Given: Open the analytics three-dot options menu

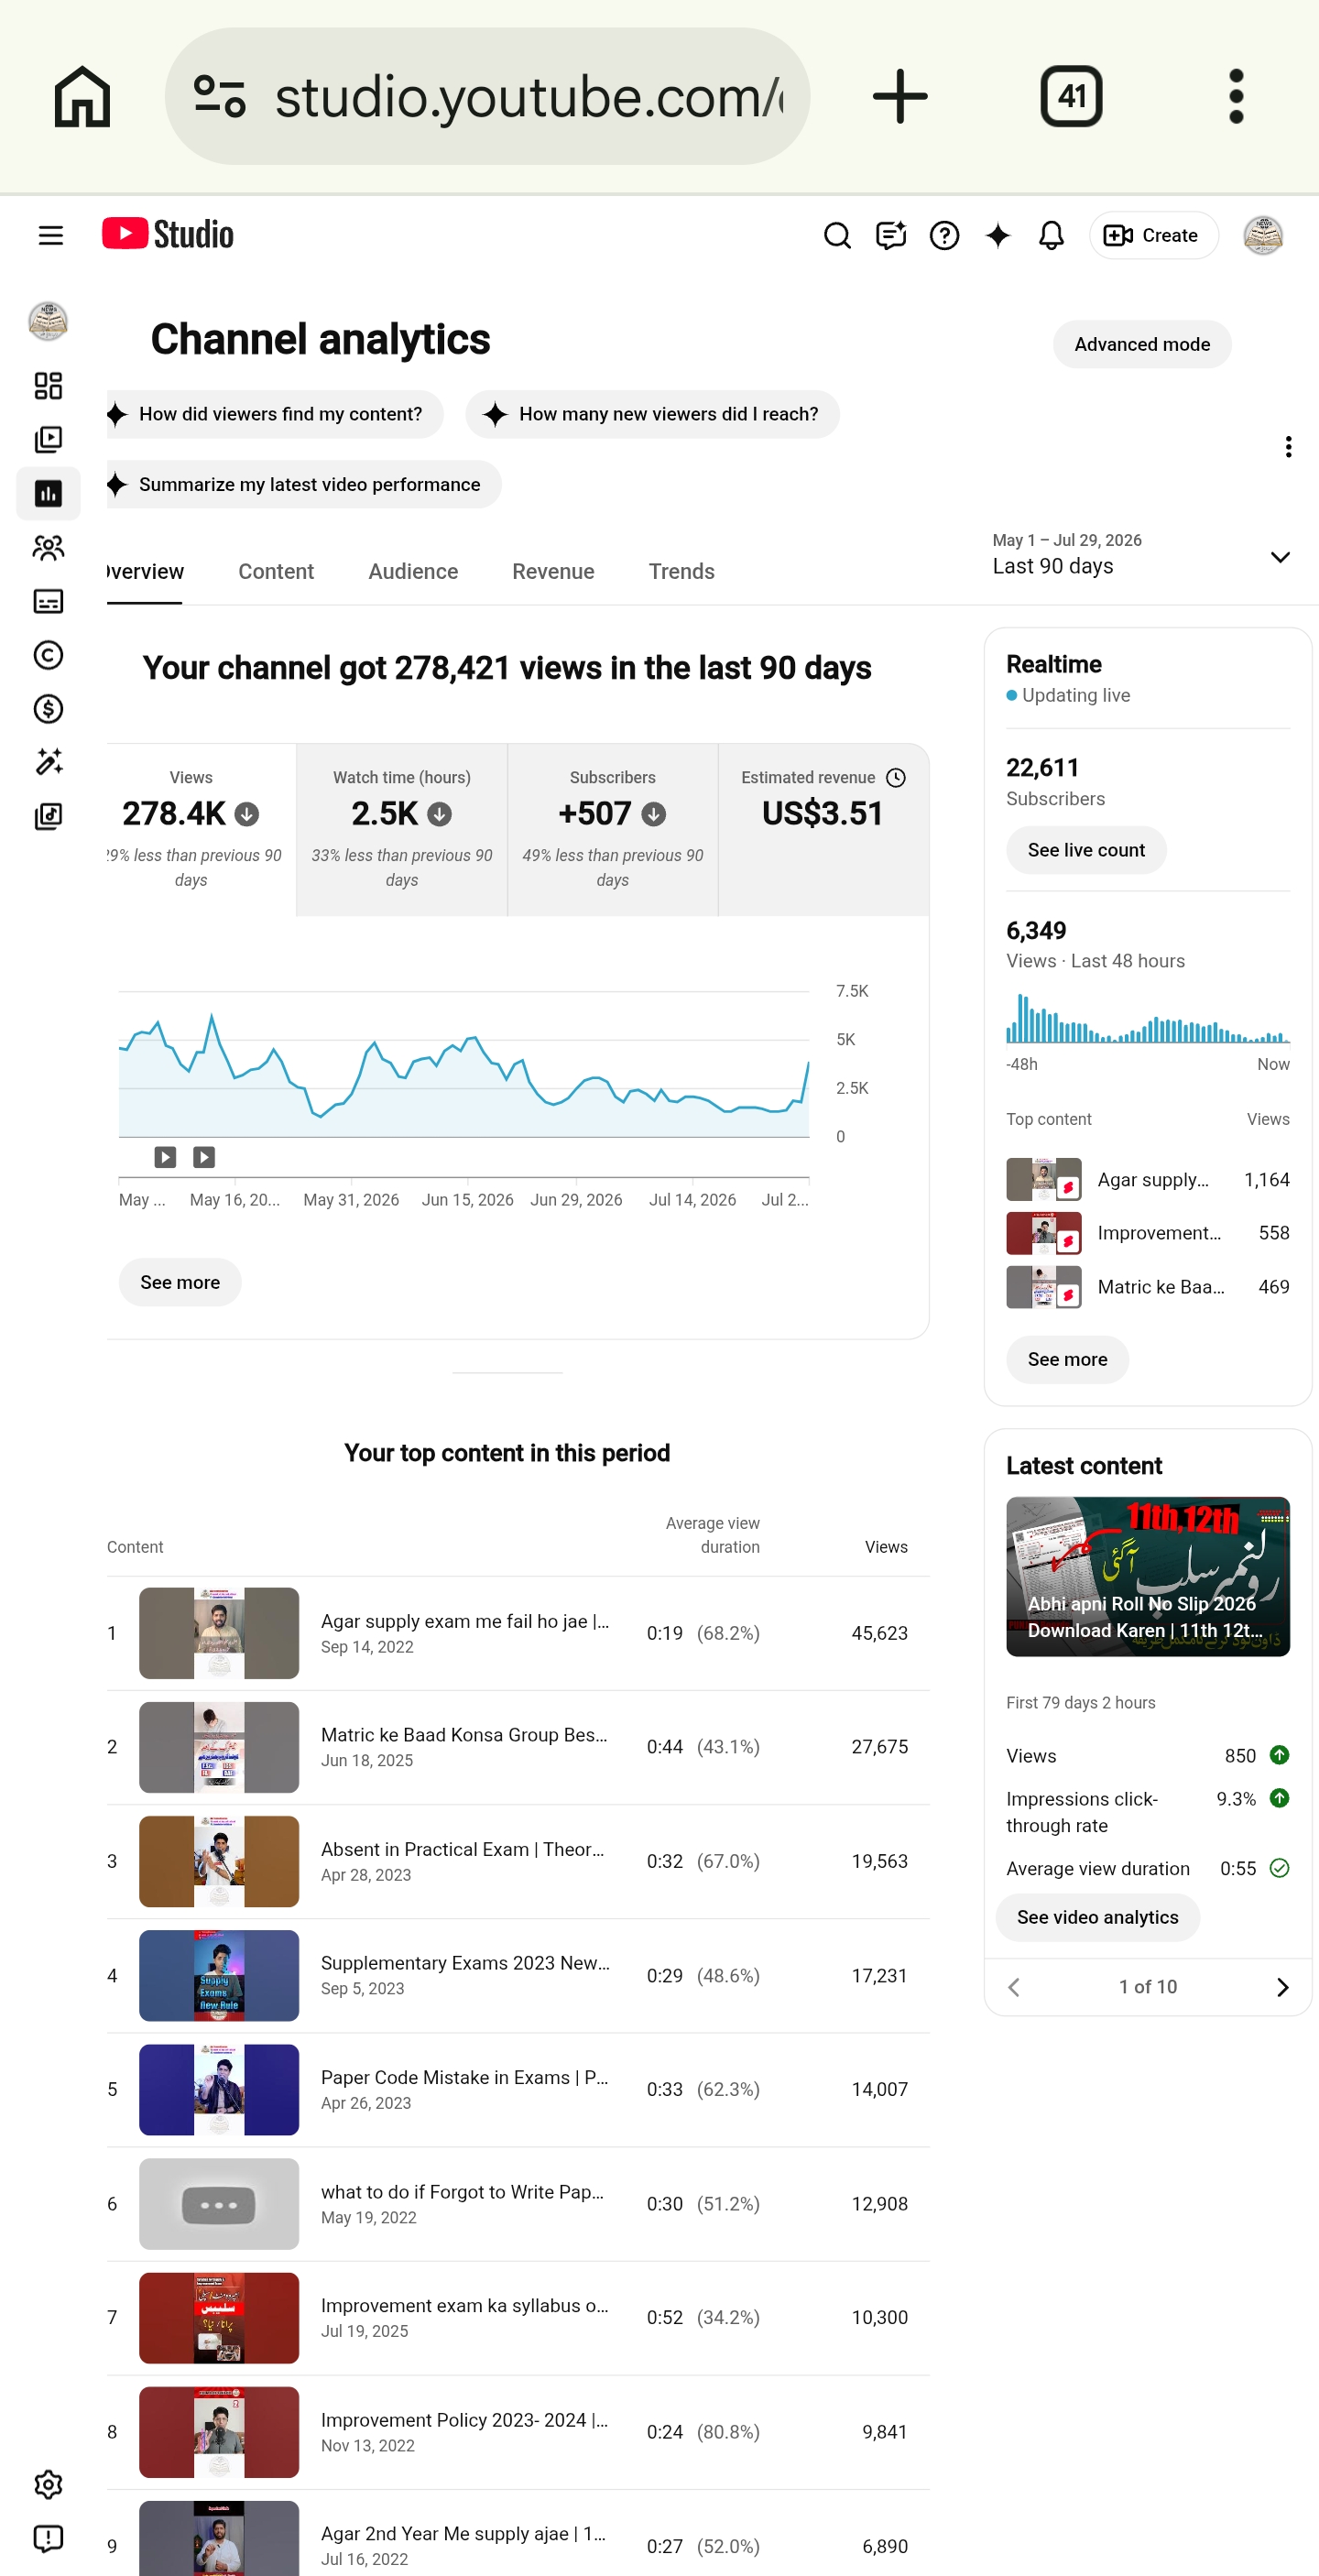Looking at the screenshot, I should click(1288, 447).
